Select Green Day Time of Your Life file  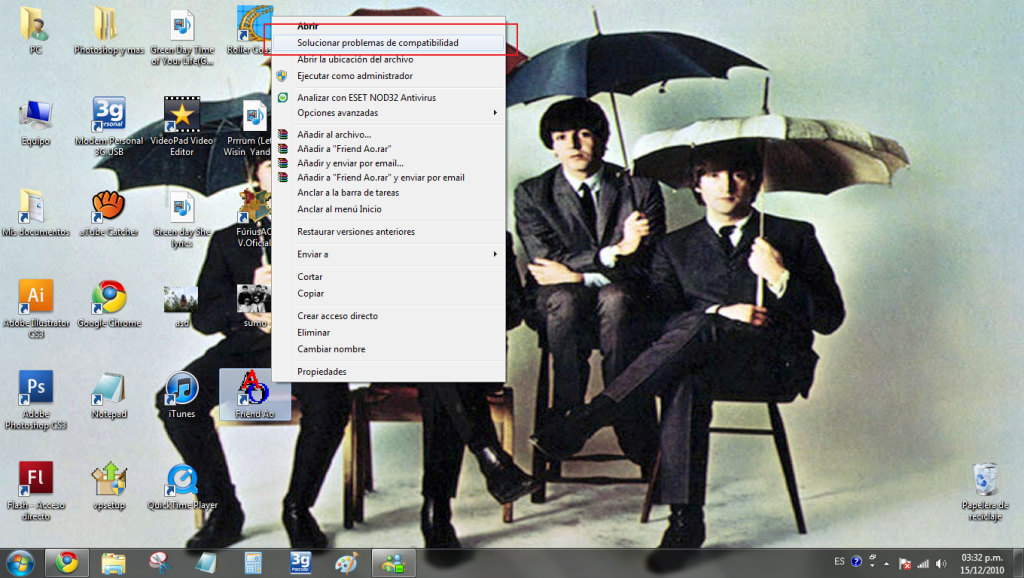pyautogui.click(x=182, y=37)
